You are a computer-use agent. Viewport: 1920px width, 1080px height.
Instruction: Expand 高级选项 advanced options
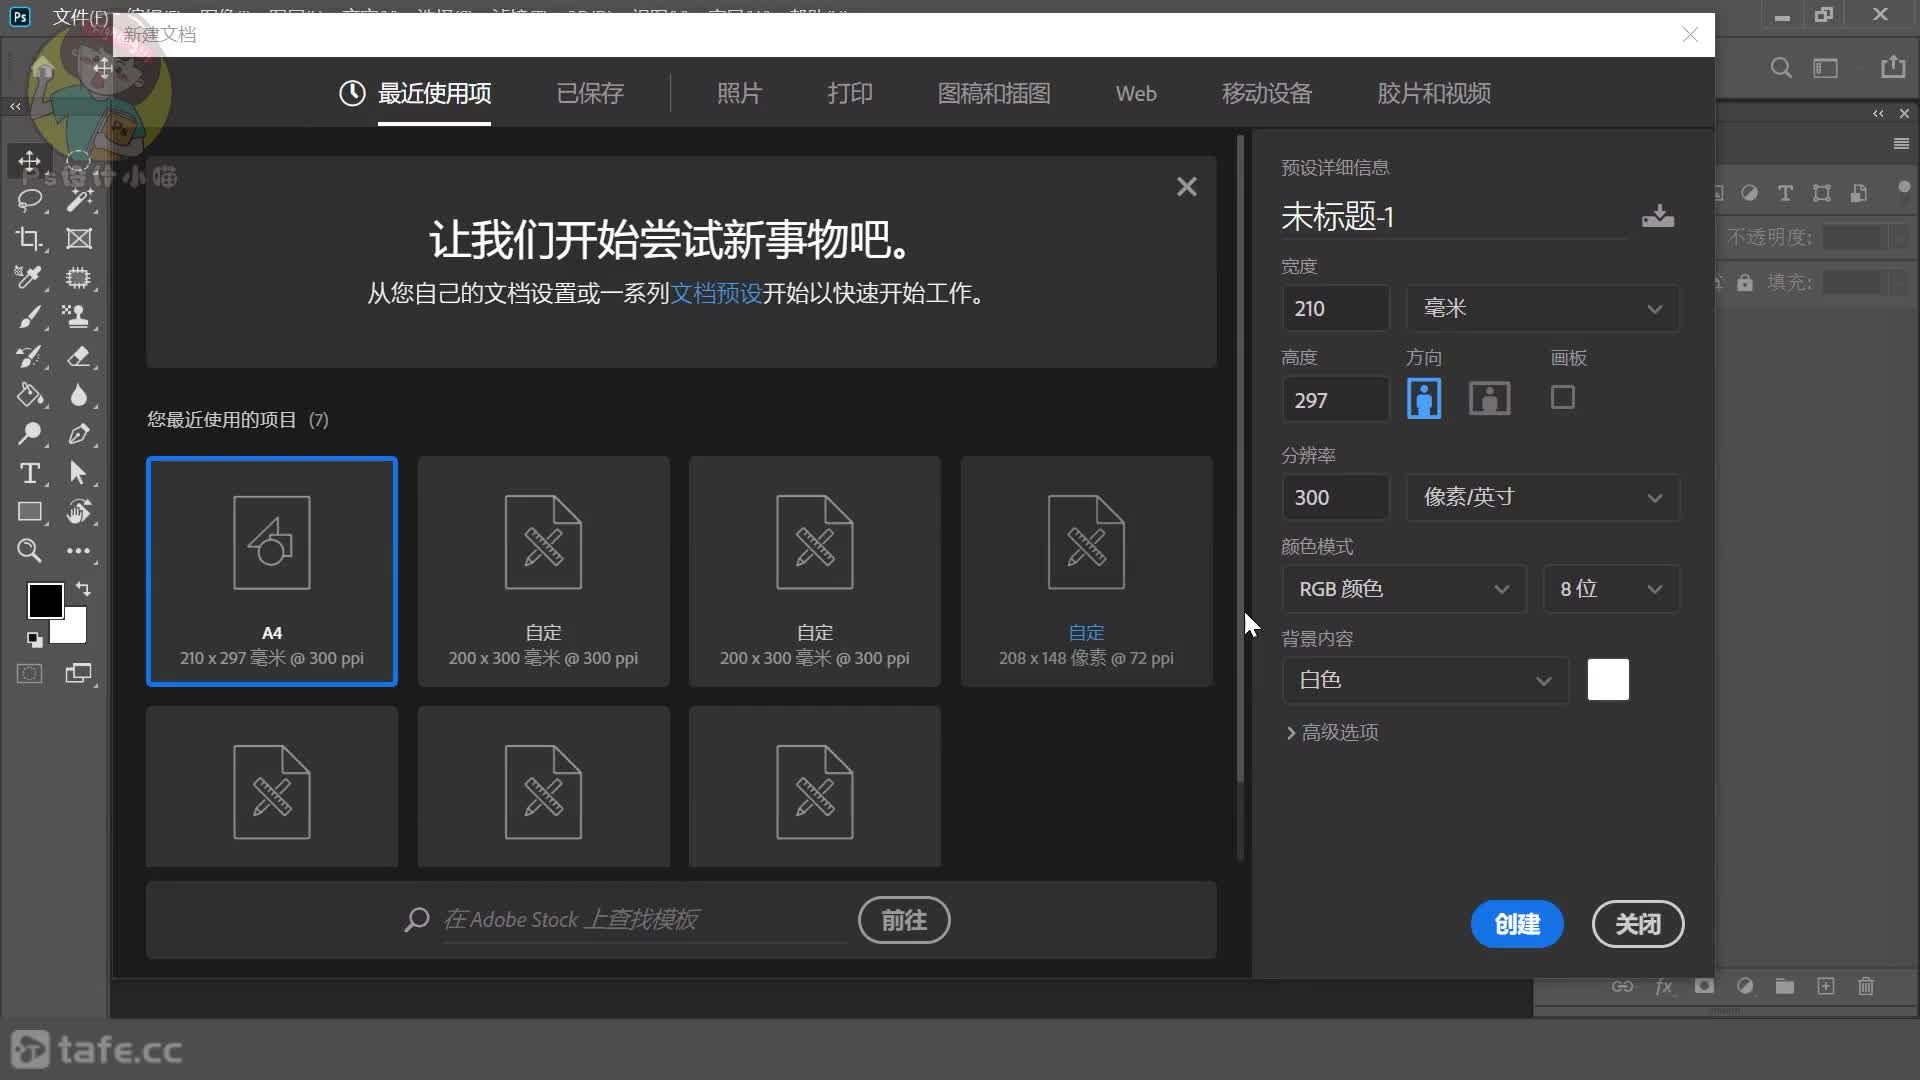click(x=1332, y=732)
